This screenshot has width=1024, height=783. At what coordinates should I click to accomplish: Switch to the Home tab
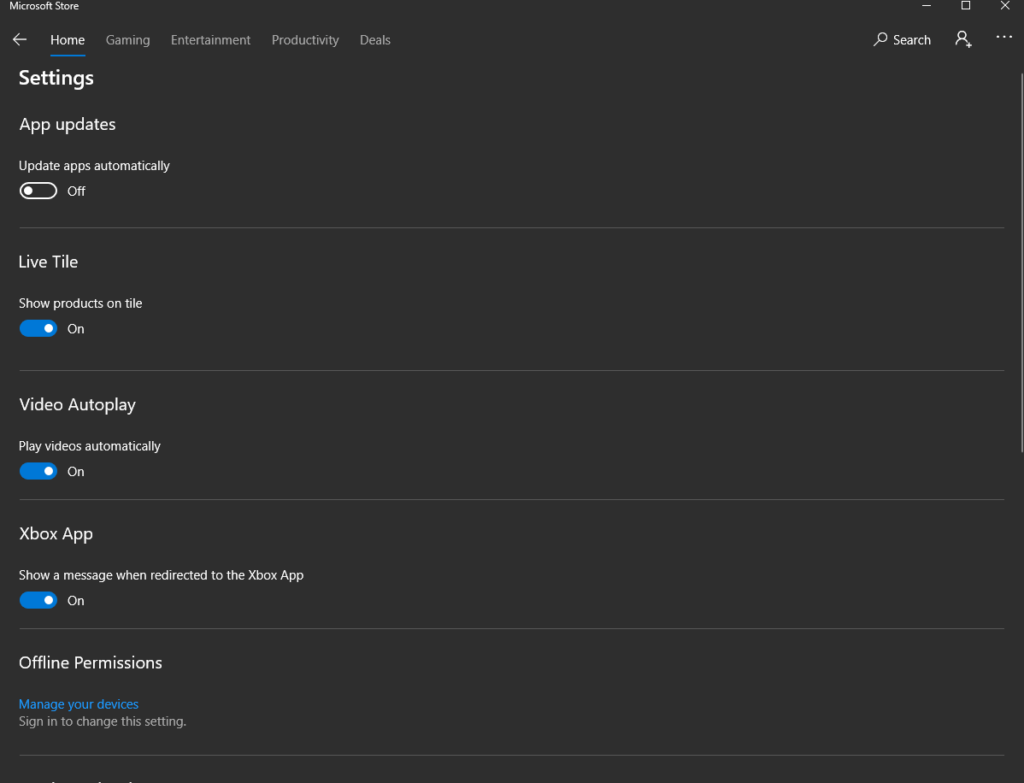(x=67, y=40)
